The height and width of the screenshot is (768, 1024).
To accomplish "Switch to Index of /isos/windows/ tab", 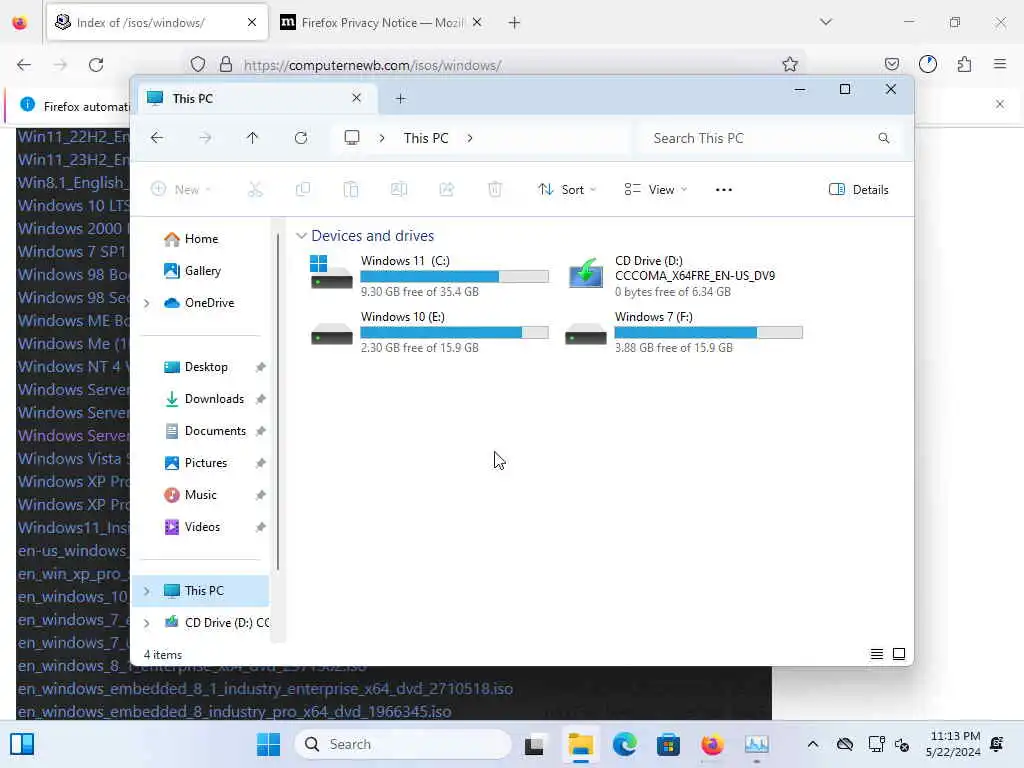I will 157,23.
